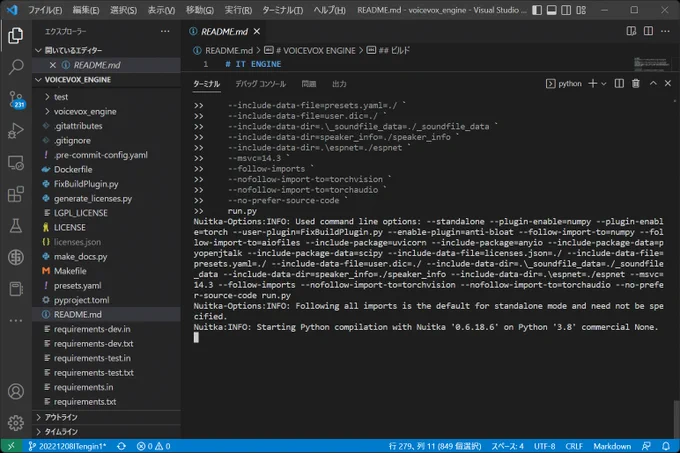Screen dimensions: 680x453
Task: Open feedback icon in status bar
Action: [646, 446]
